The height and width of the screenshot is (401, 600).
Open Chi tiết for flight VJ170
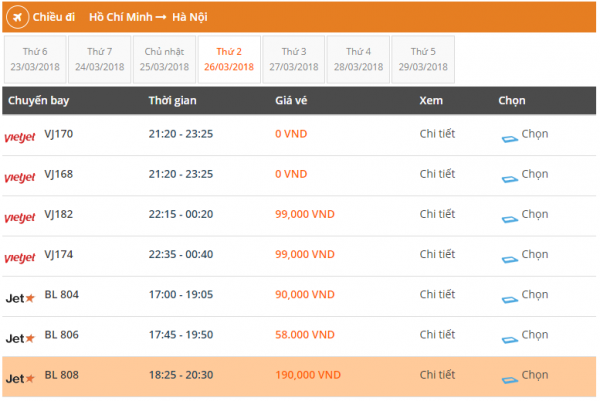click(x=437, y=134)
